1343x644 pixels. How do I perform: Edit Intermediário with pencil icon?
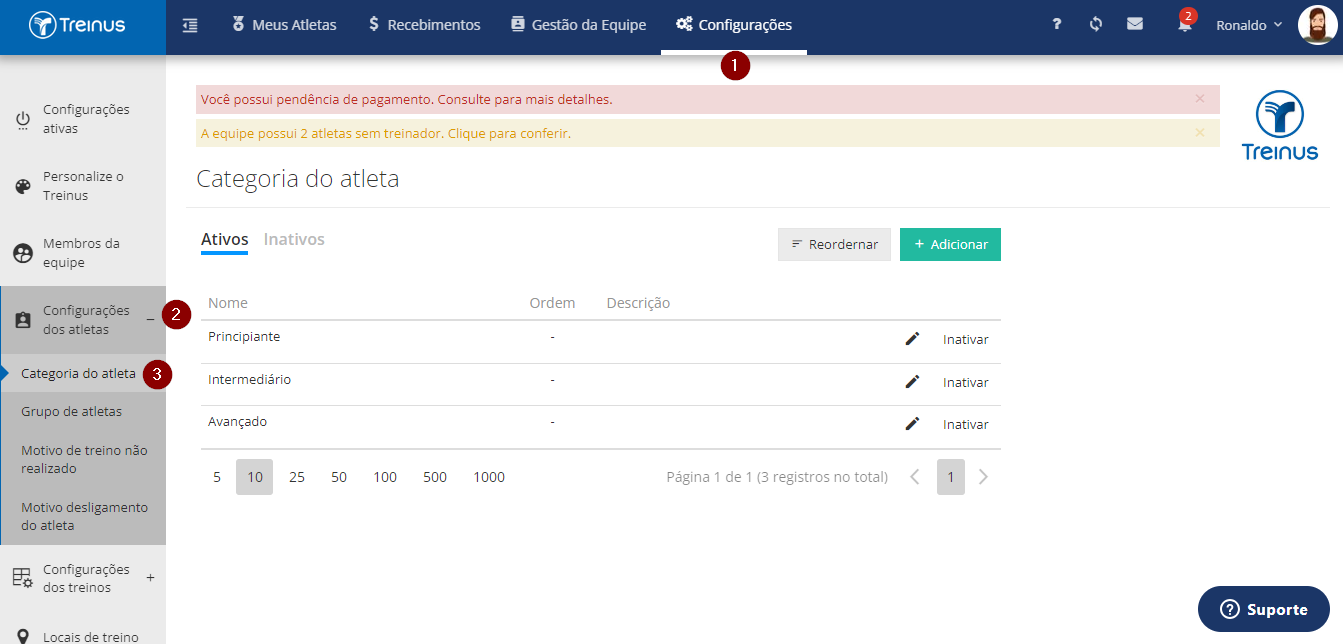912,381
